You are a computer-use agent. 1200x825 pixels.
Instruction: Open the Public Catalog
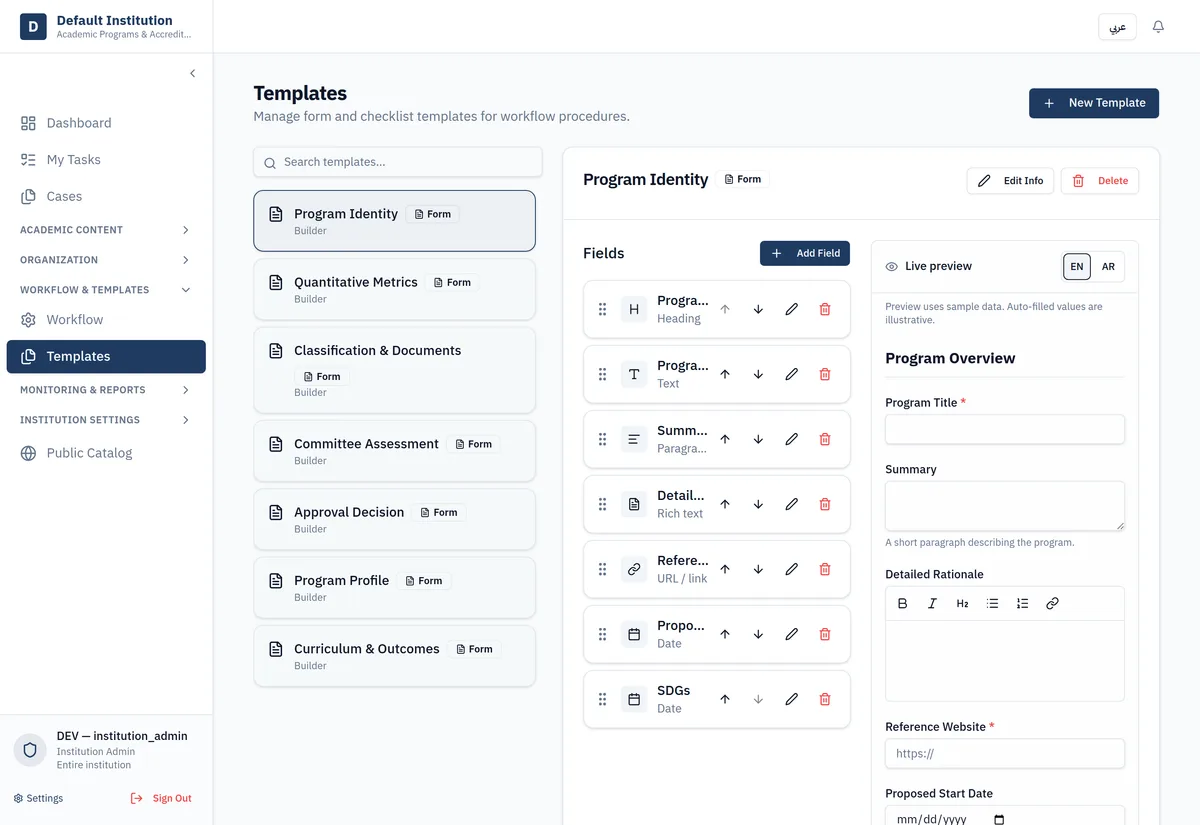106,453
